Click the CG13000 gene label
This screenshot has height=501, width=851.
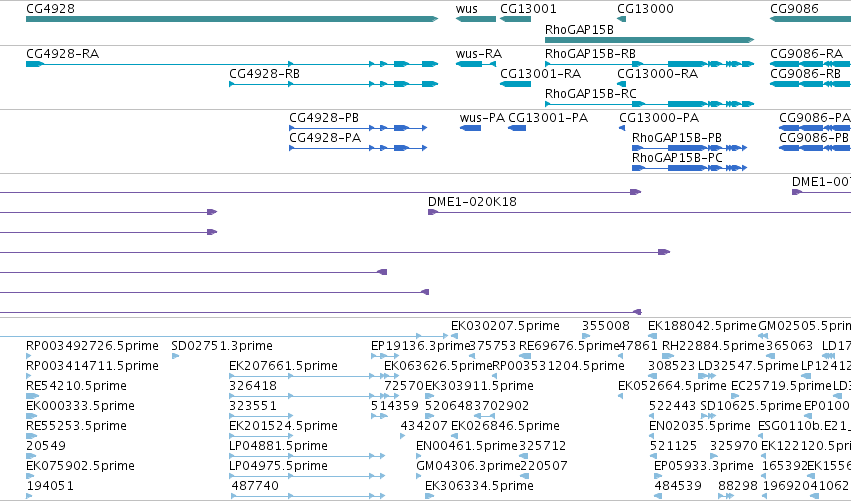tap(645, 9)
